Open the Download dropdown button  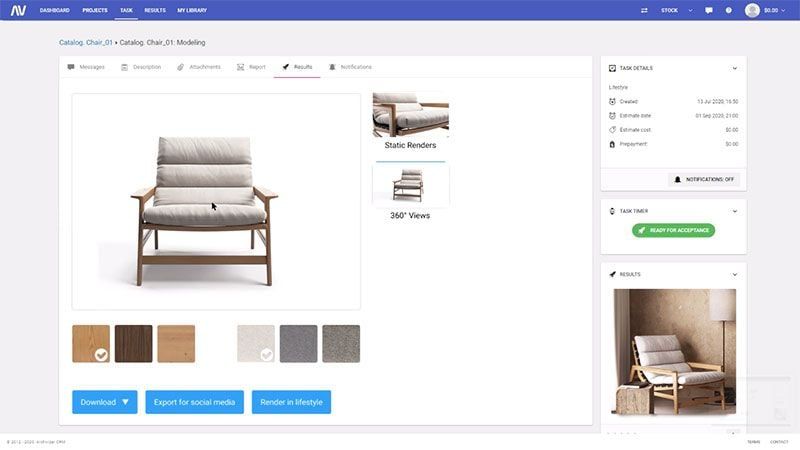105,402
